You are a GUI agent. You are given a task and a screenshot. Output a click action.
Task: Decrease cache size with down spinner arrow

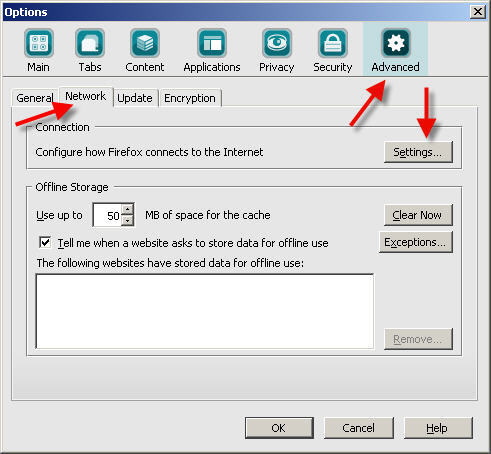pos(128,220)
